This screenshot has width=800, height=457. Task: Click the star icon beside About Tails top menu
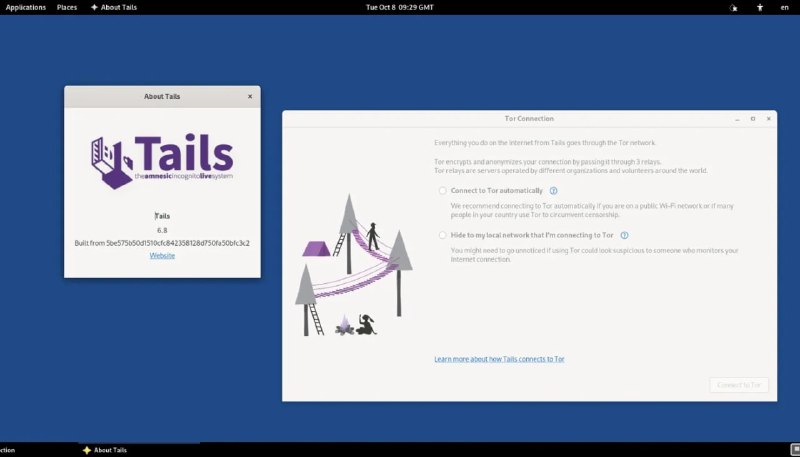[94, 7]
